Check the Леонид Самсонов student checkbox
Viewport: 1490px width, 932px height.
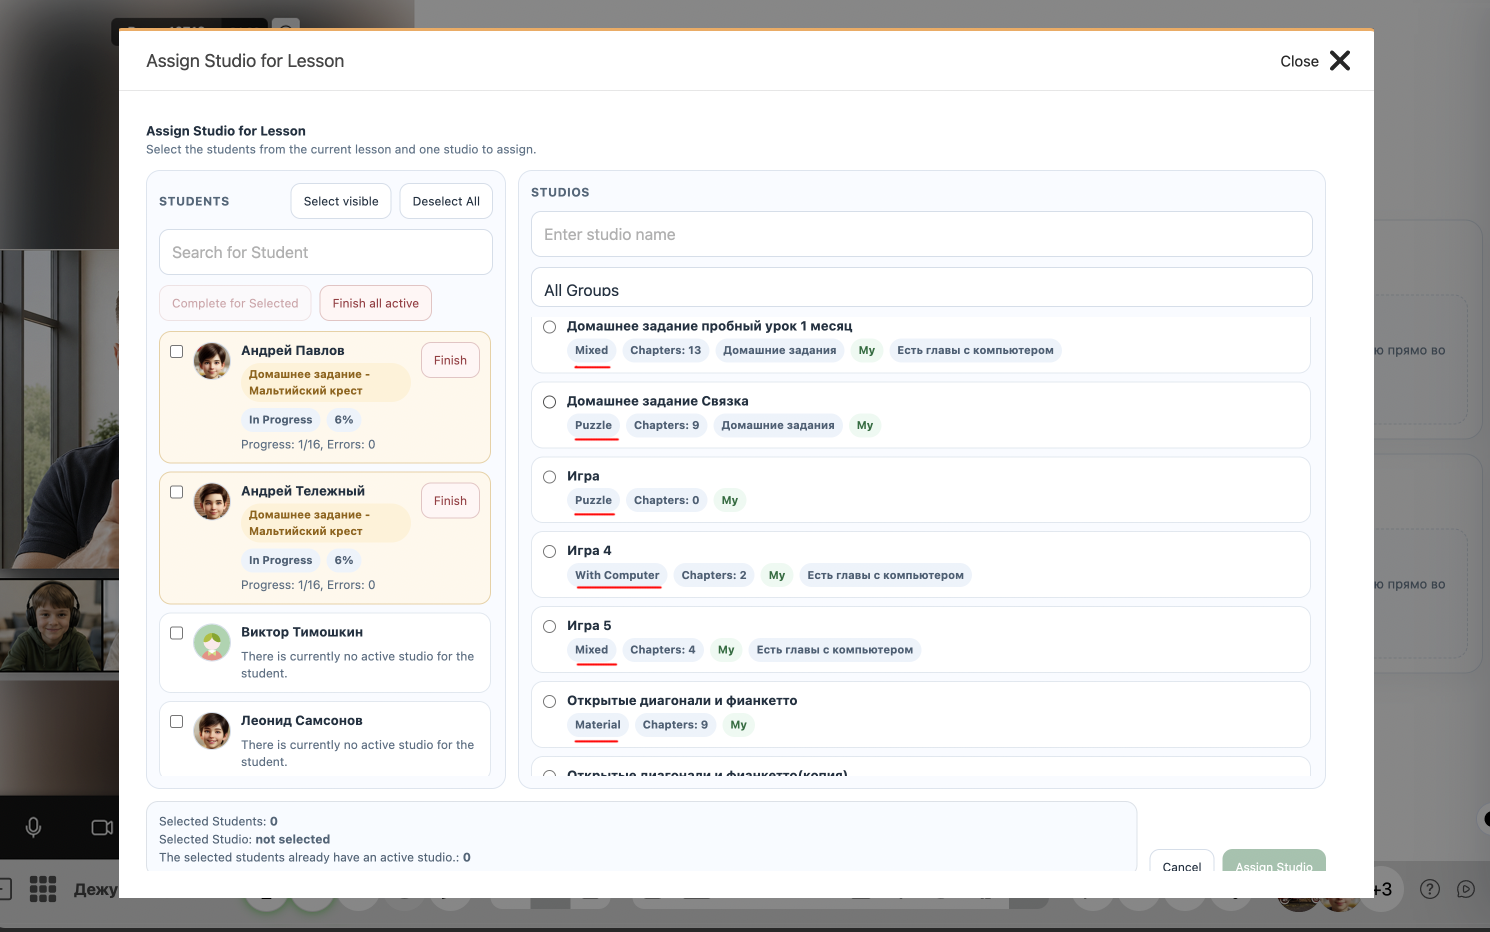click(177, 721)
